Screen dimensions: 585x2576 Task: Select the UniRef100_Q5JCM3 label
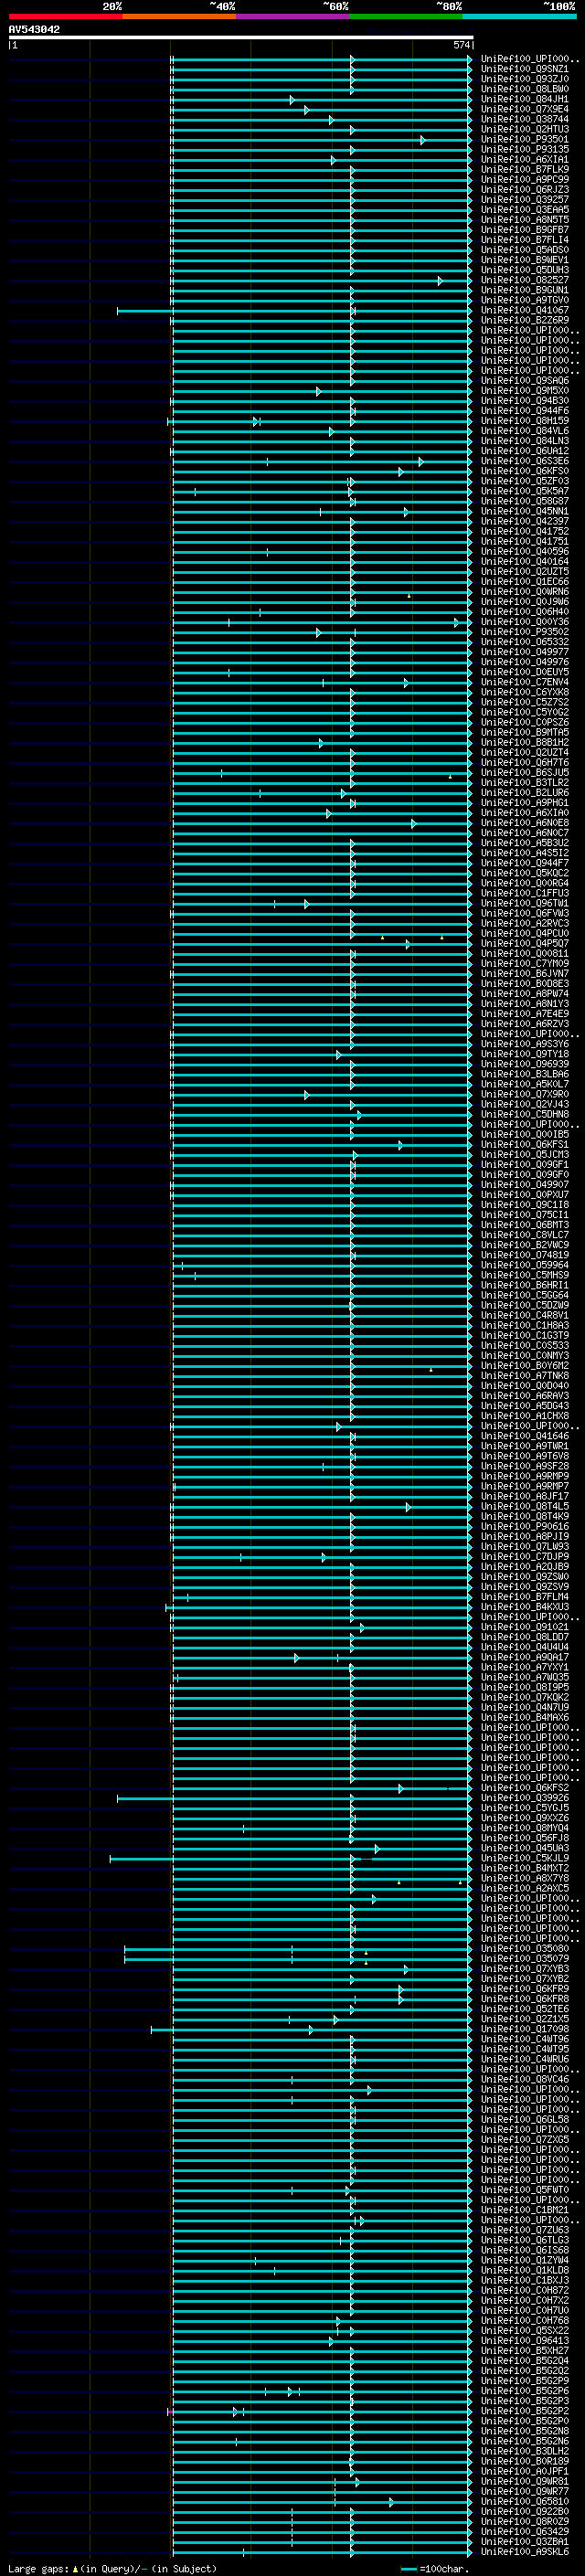click(x=524, y=1154)
